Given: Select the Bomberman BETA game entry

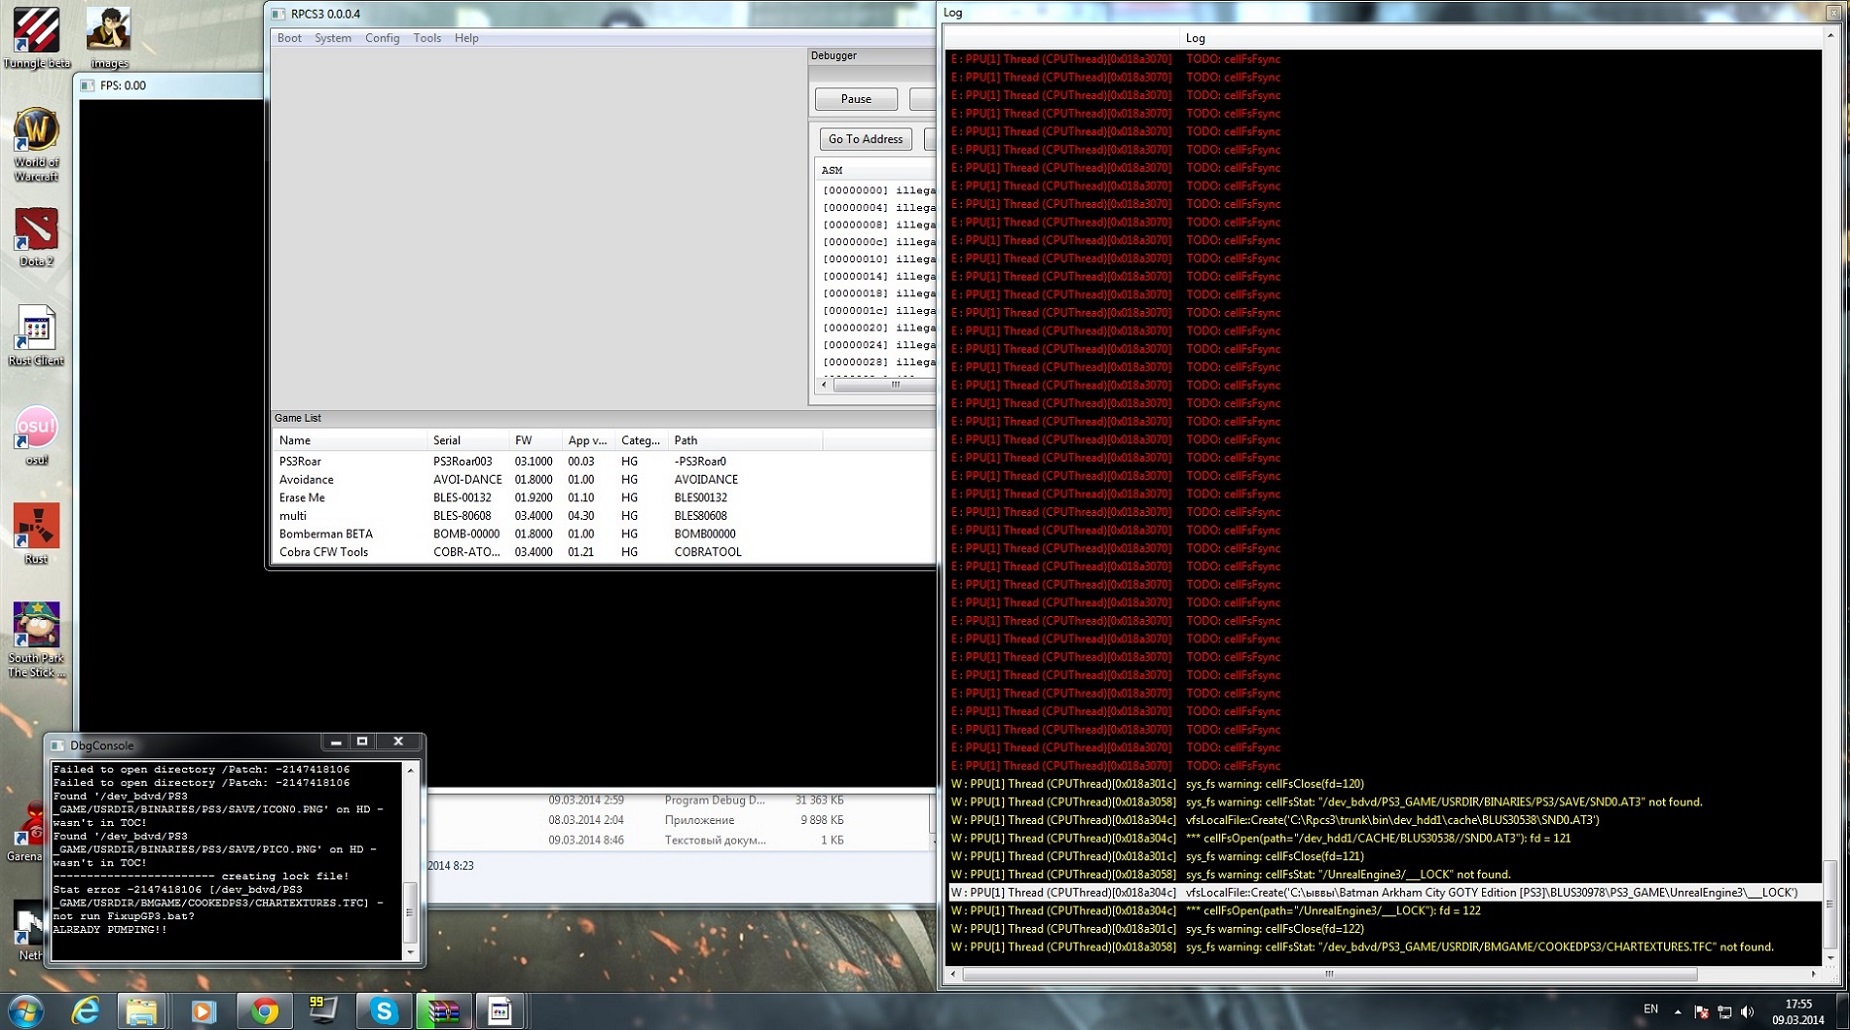Looking at the screenshot, I should click(326, 534).
